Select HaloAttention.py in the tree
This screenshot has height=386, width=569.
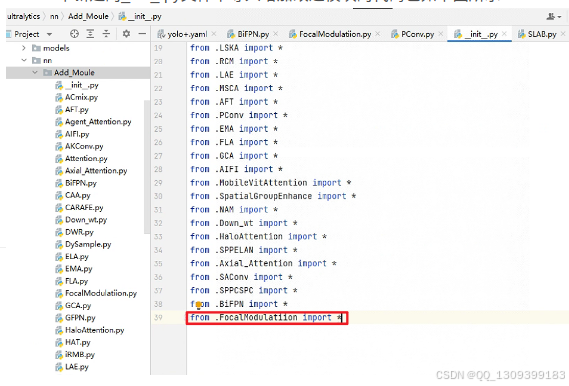(90, 330)
